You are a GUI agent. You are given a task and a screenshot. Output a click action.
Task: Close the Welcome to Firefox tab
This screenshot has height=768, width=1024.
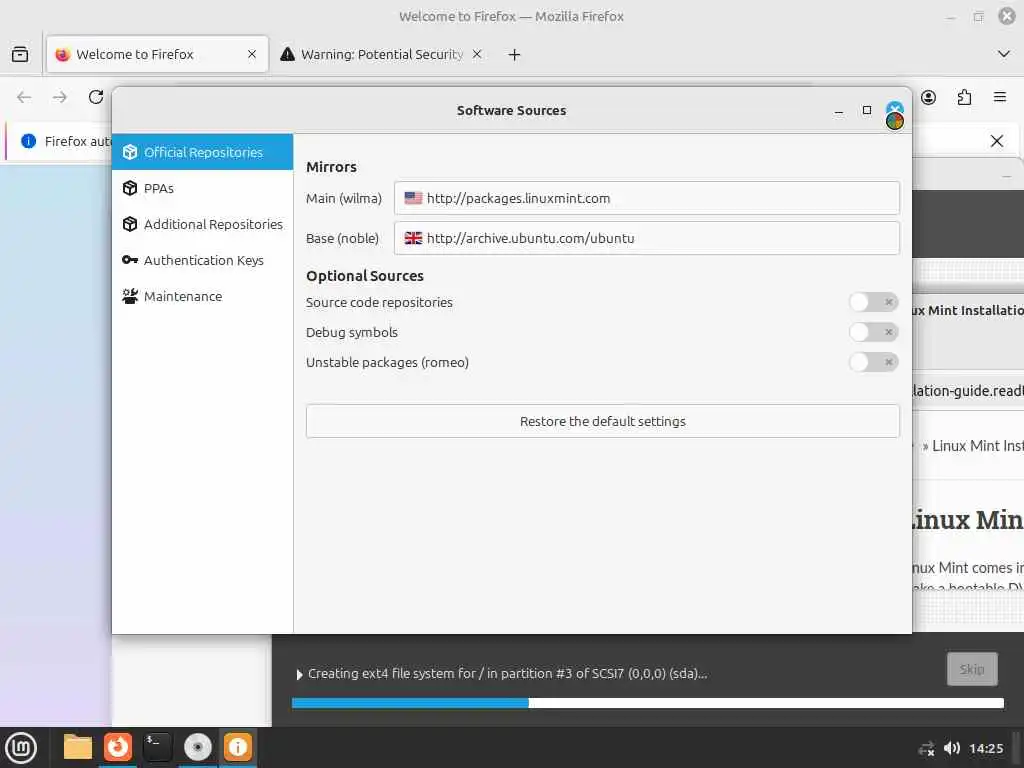252,54
